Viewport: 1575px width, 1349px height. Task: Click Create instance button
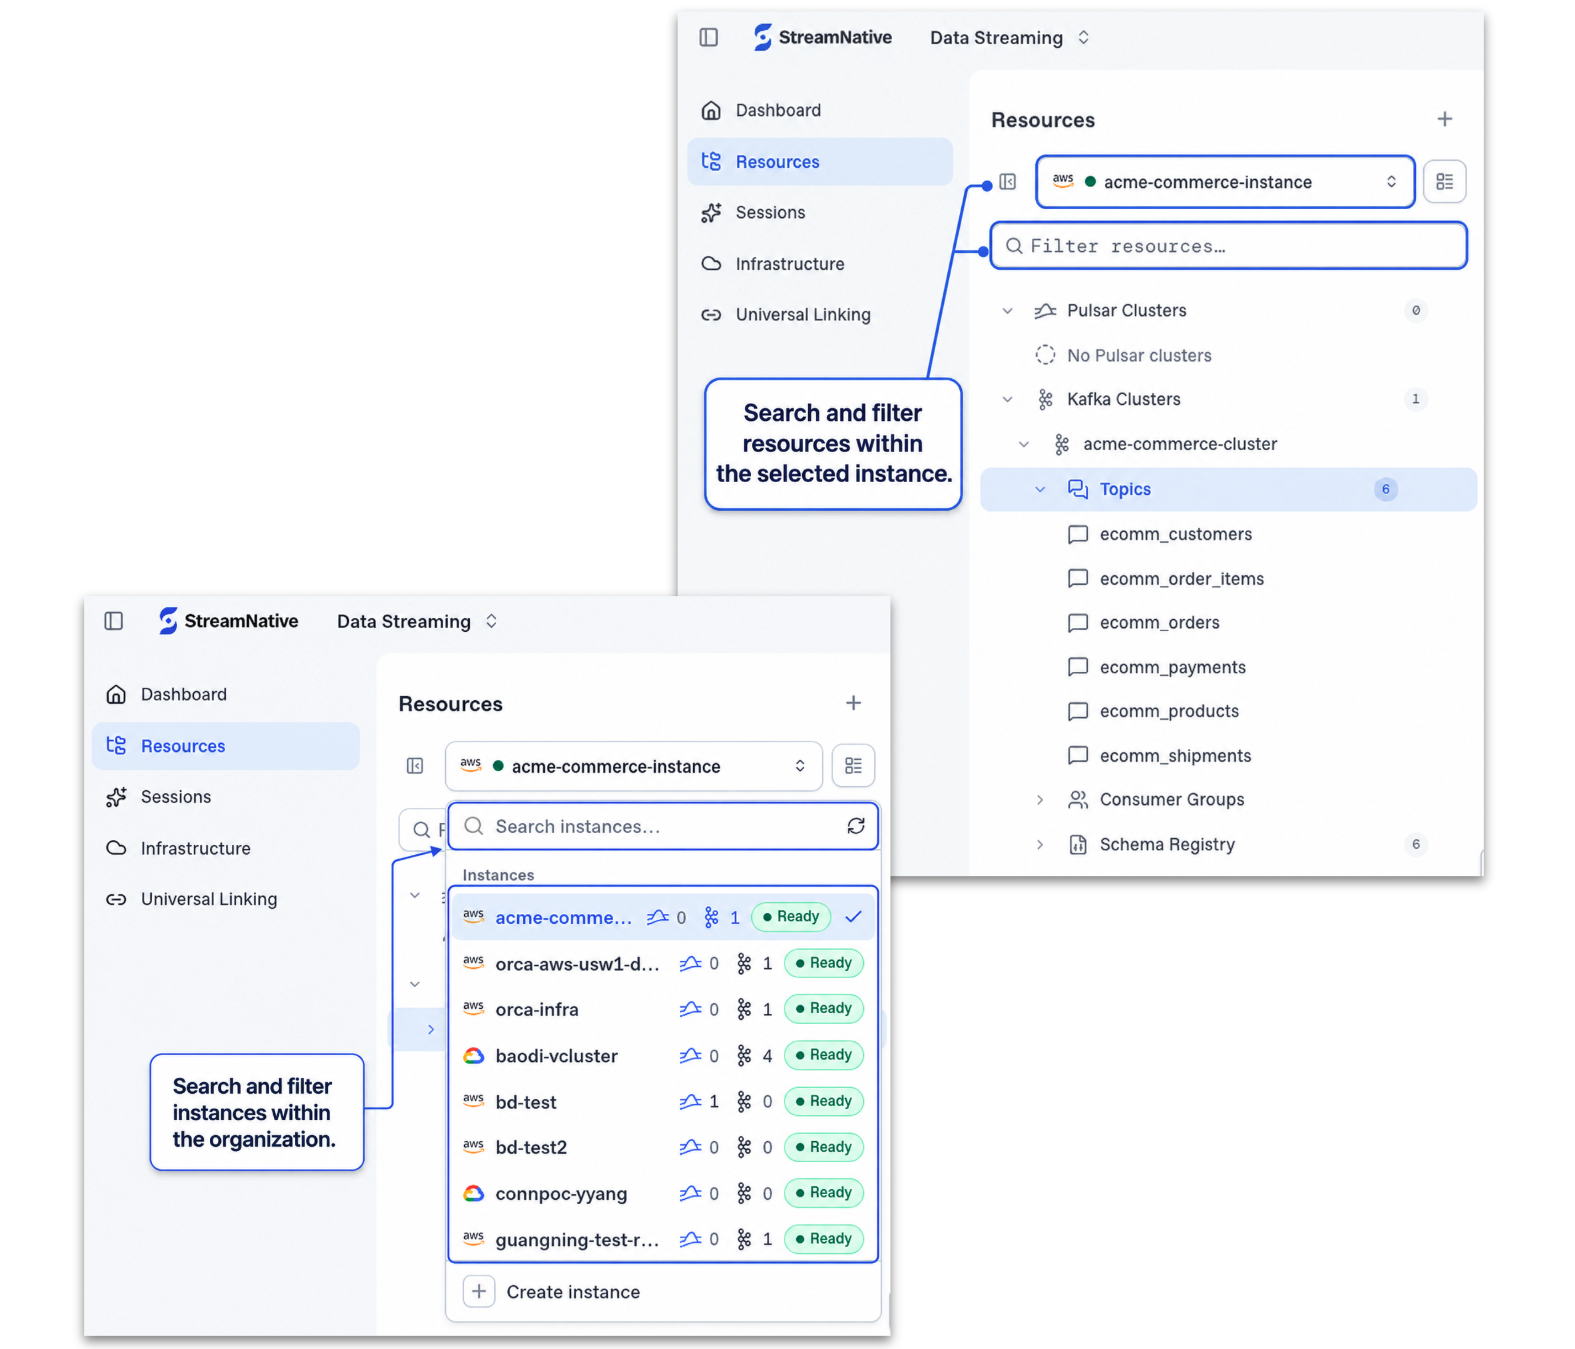click(x=552, y=1292)
